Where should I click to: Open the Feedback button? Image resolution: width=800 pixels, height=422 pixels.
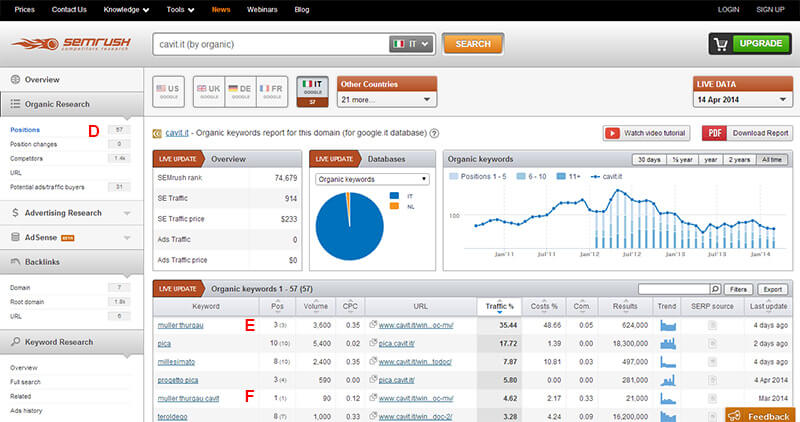(x=760, y=415)
